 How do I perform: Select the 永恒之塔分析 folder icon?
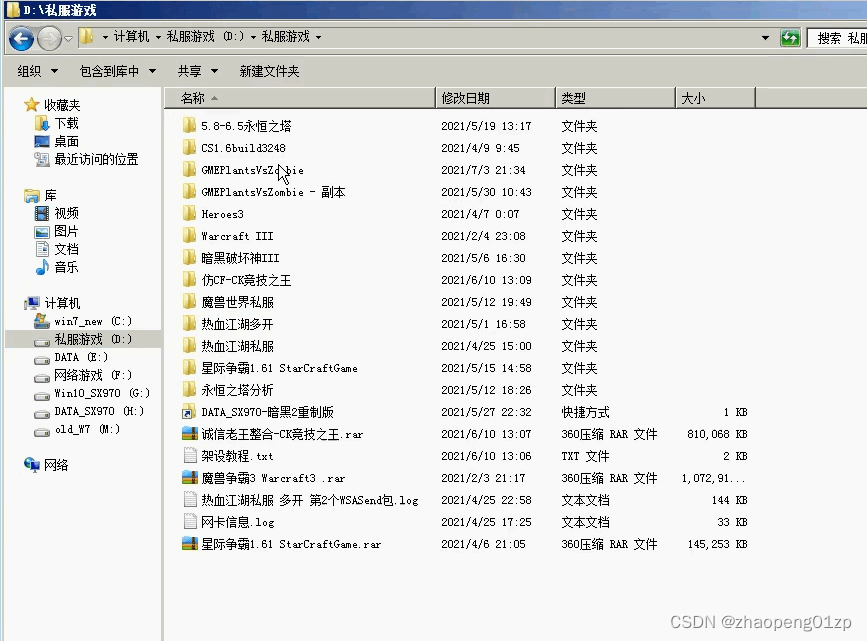189,390
